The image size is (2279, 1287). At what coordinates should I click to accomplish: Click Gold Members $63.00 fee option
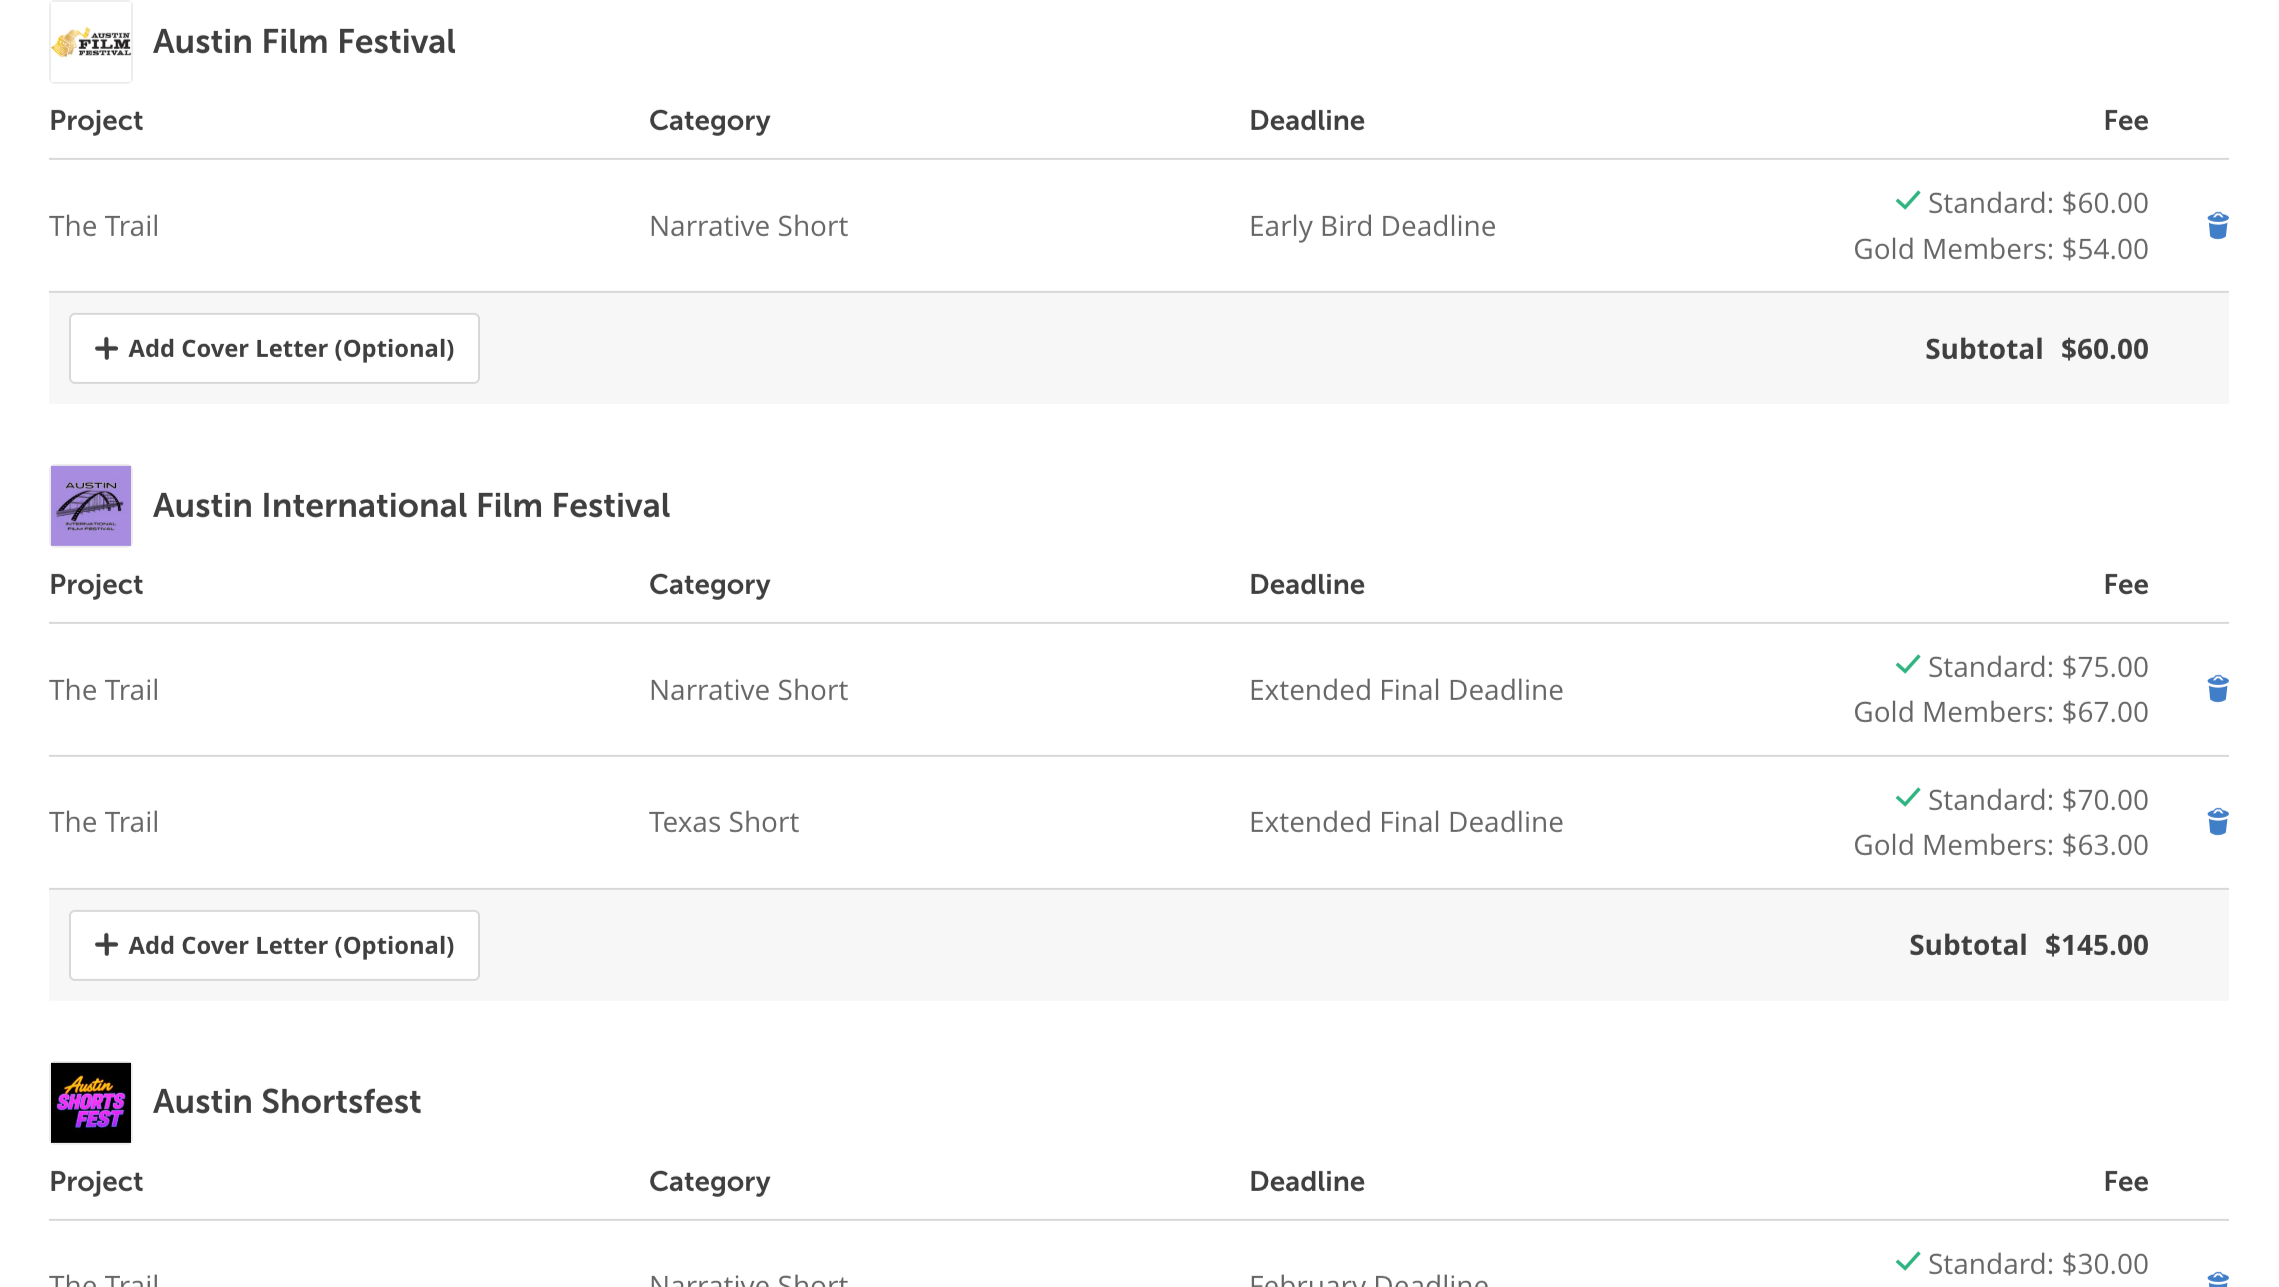point(2000,845)
